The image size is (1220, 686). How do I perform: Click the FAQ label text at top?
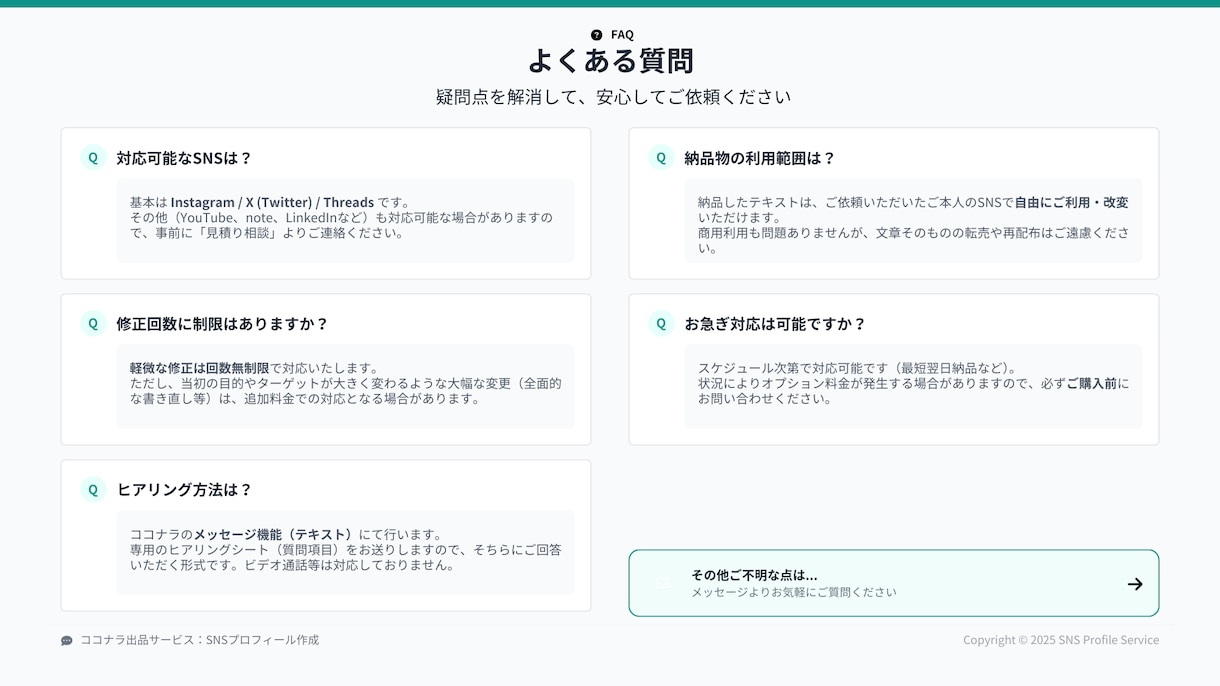(622, 34)
